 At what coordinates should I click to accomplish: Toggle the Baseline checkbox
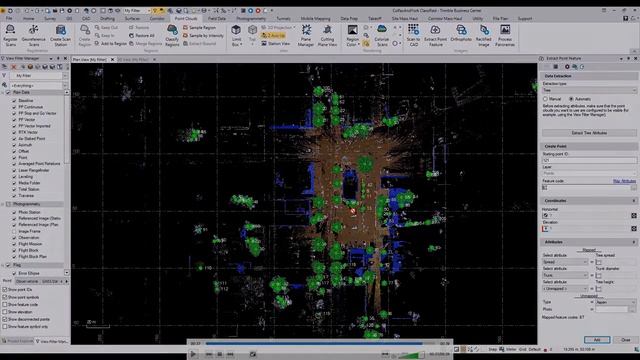point(14,100)
